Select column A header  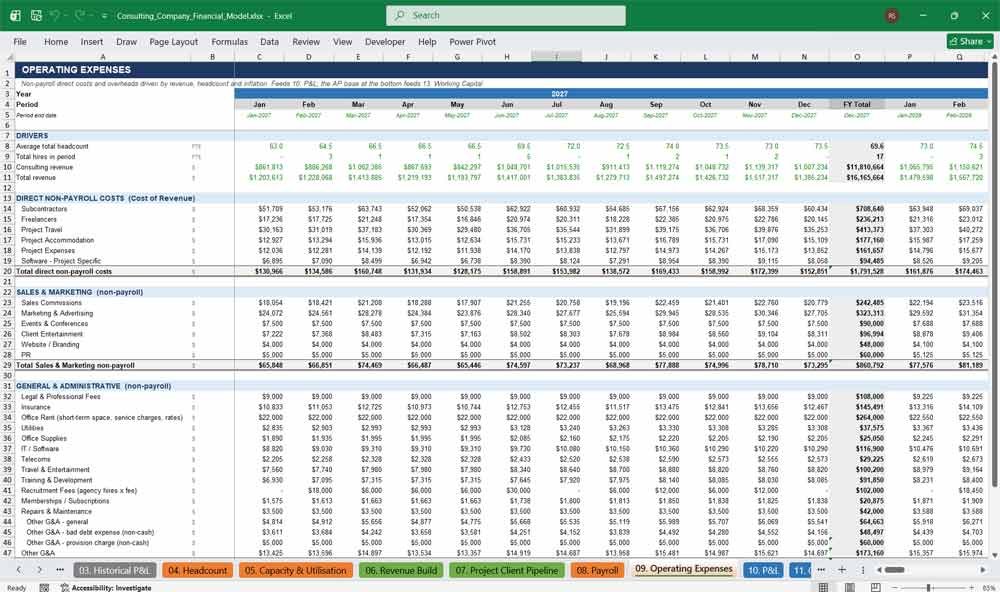102,57
